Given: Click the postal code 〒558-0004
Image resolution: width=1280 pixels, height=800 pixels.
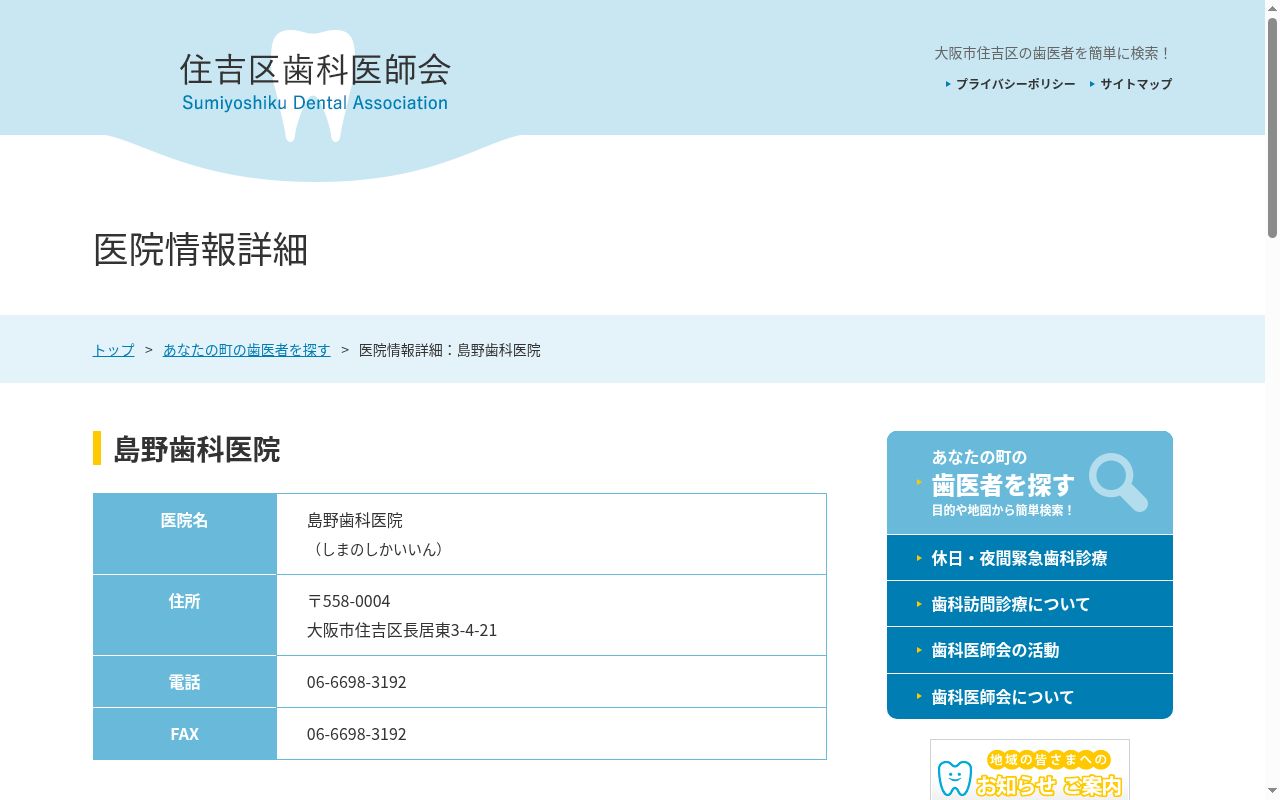Looking at the screenshot, I should (348, 601).
